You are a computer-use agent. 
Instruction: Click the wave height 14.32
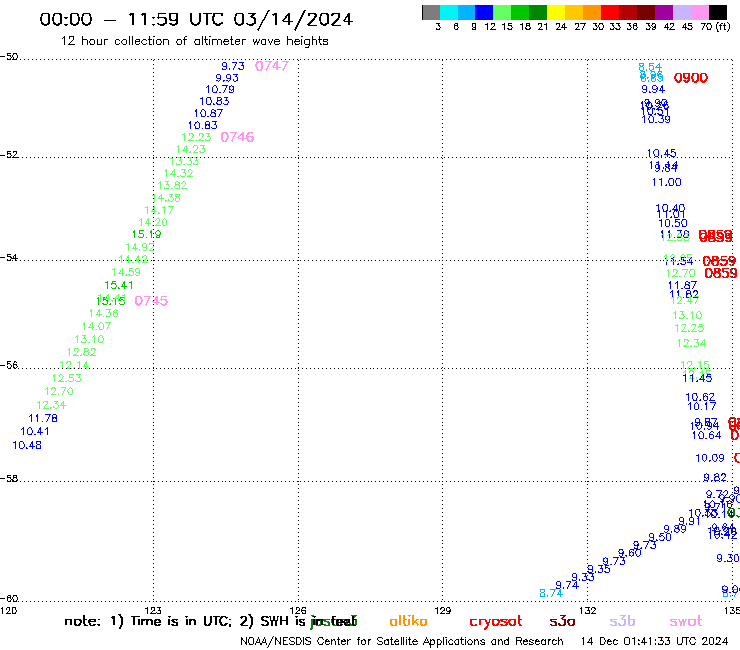178,173
